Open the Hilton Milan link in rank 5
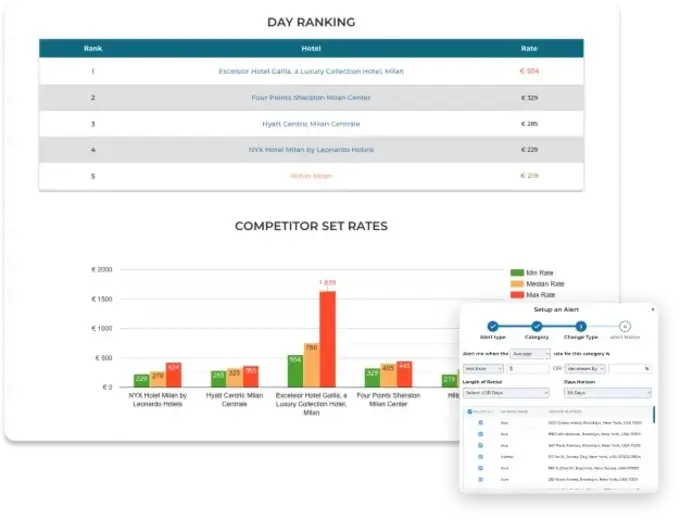The width and height of the screenshot is (680, 520). coord(311,176)
